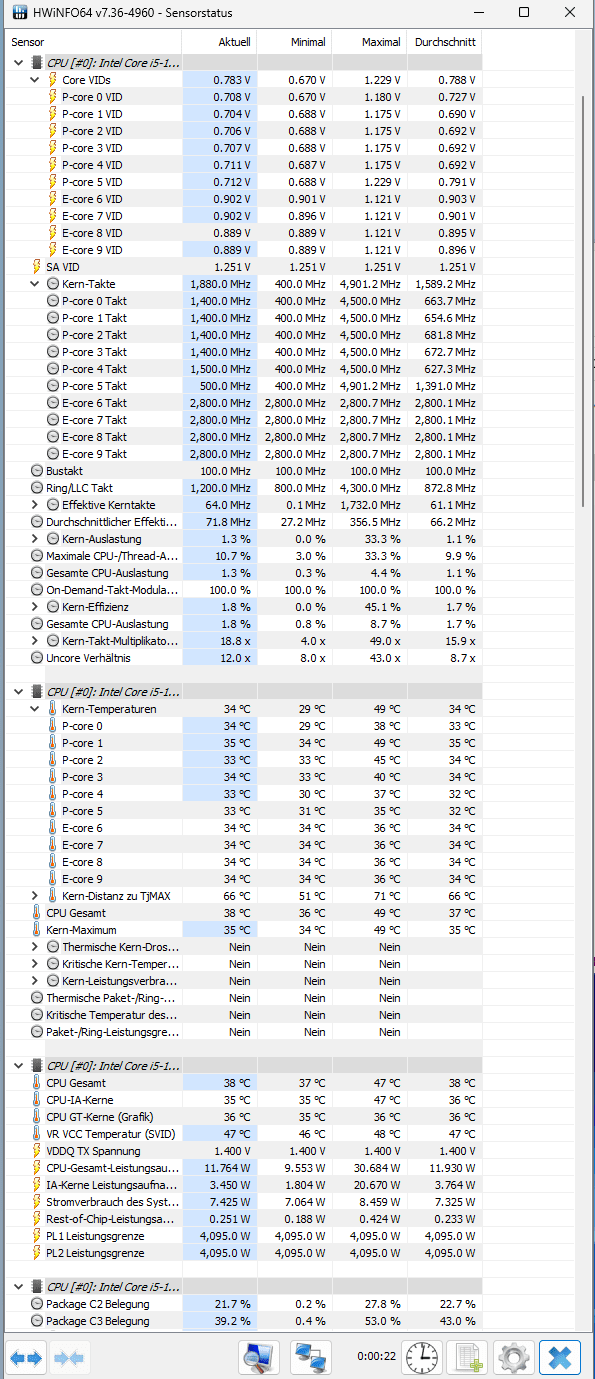
Task: Collapse the Kern-Takte tree node
Action: [36, 284]
